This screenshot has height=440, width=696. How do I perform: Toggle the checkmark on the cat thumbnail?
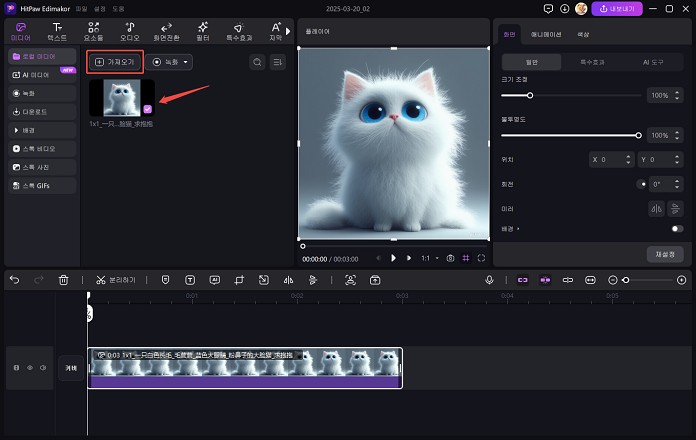click(x=148, y=109)
